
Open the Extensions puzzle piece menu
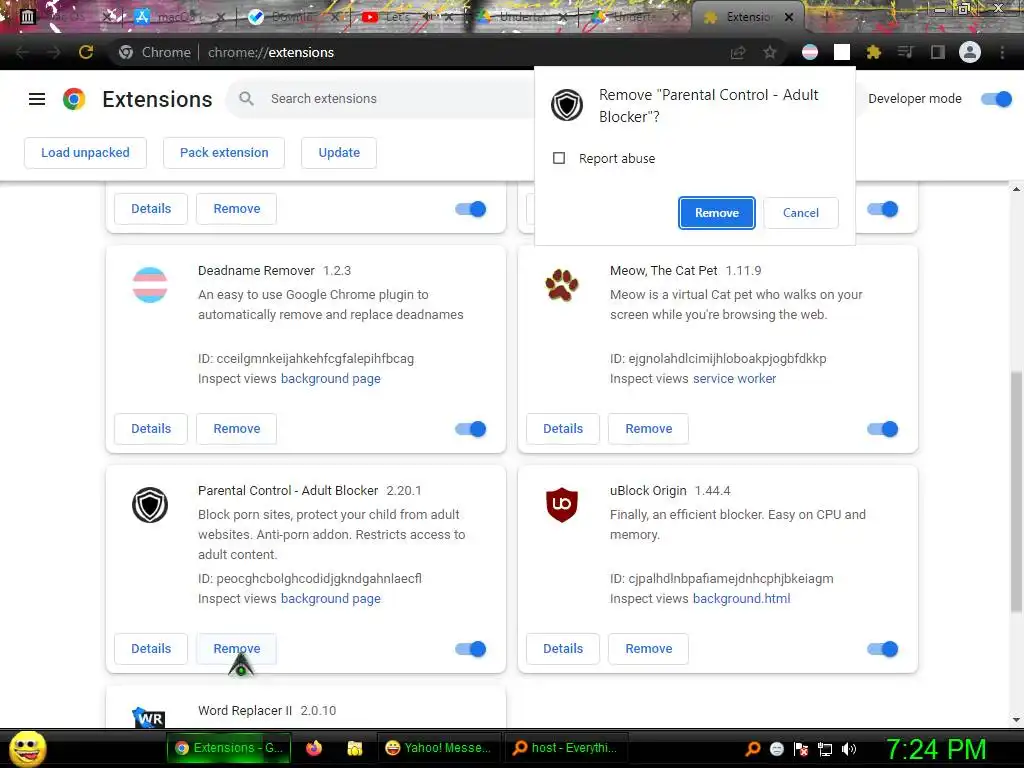[874, 52]
